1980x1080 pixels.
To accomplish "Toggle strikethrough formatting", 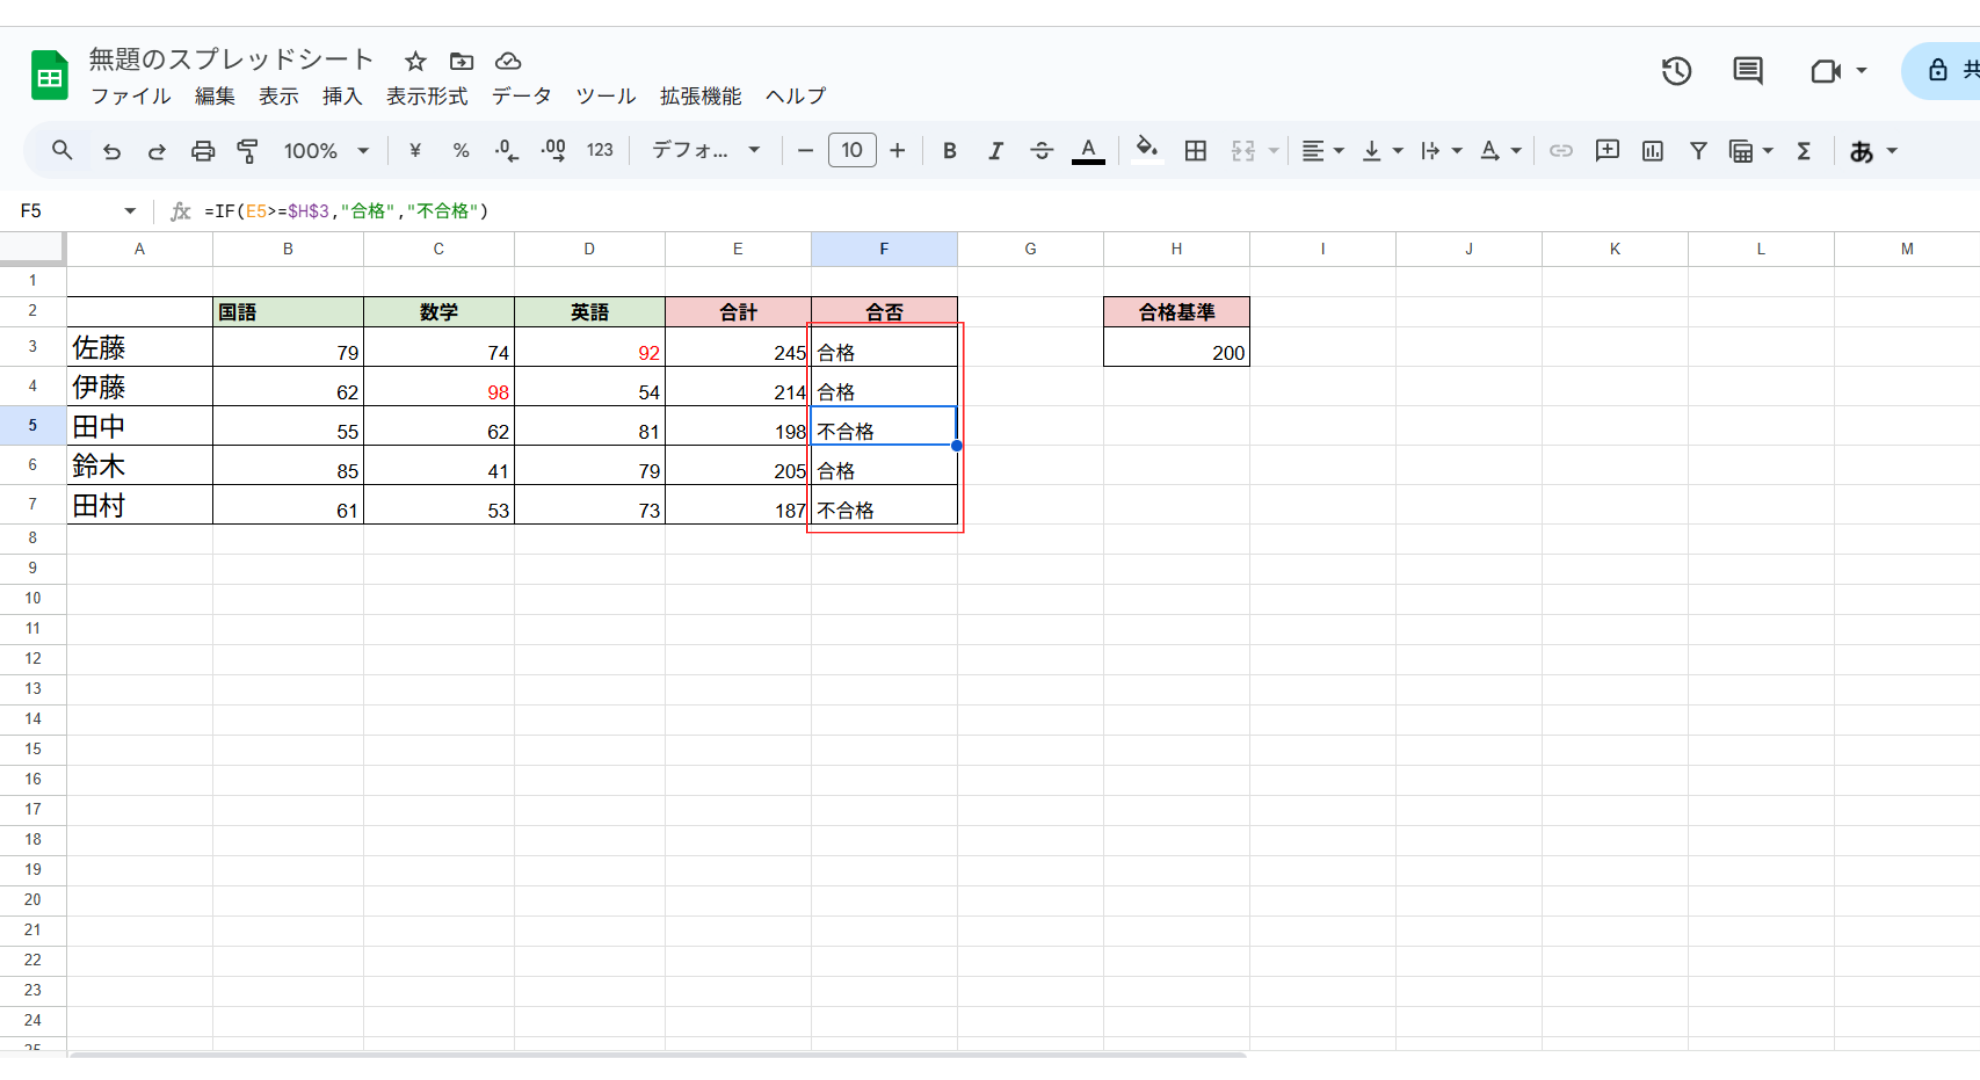I will pos(1041,151).
